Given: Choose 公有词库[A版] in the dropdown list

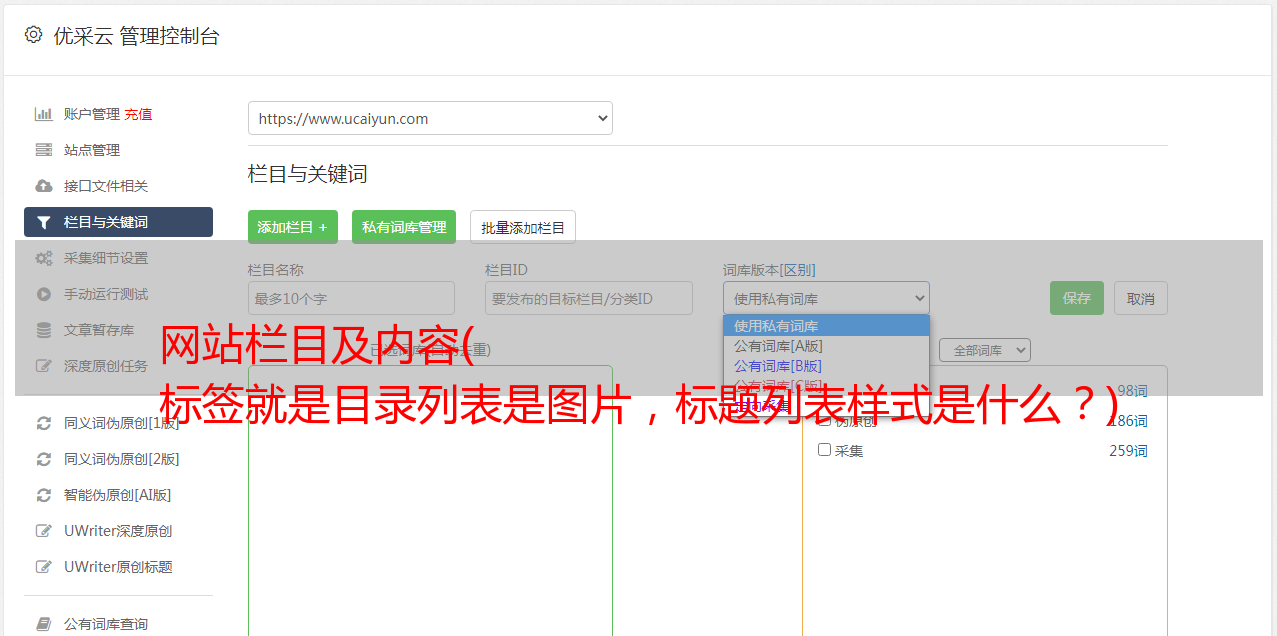Looking at the screenshot, I should click(826, 346).
